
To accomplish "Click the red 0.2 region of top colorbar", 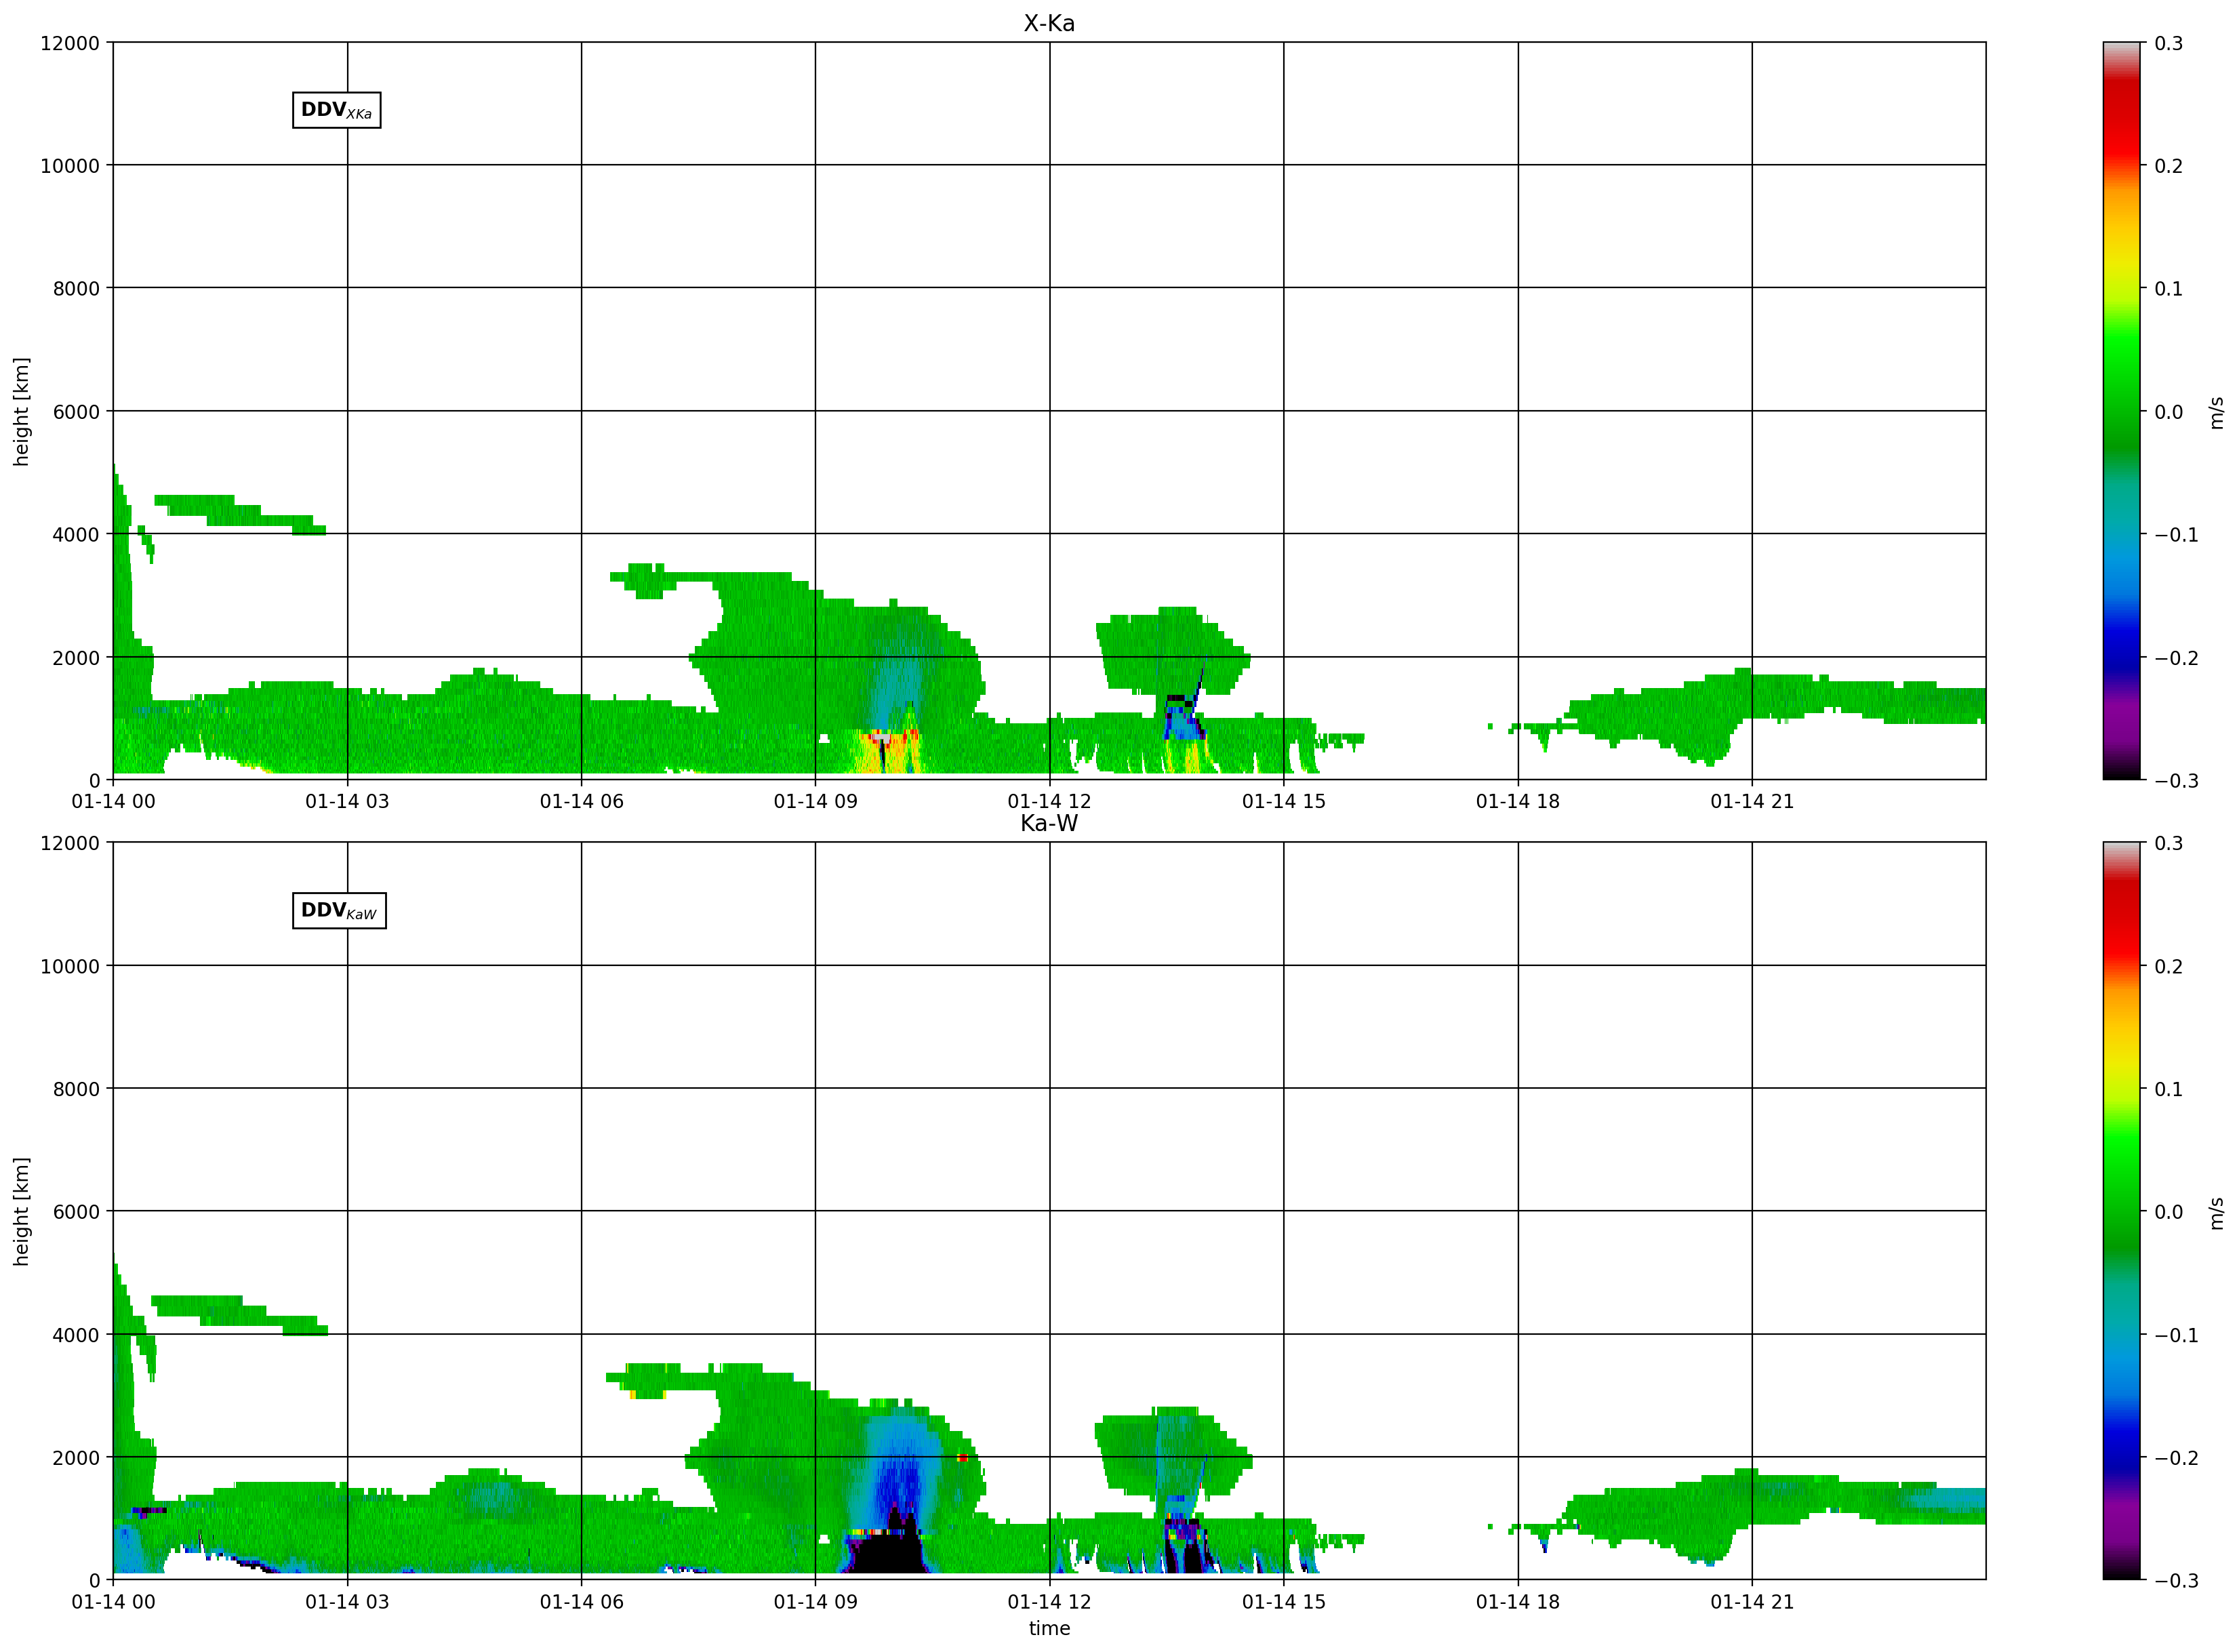I will pos(2121,165).
